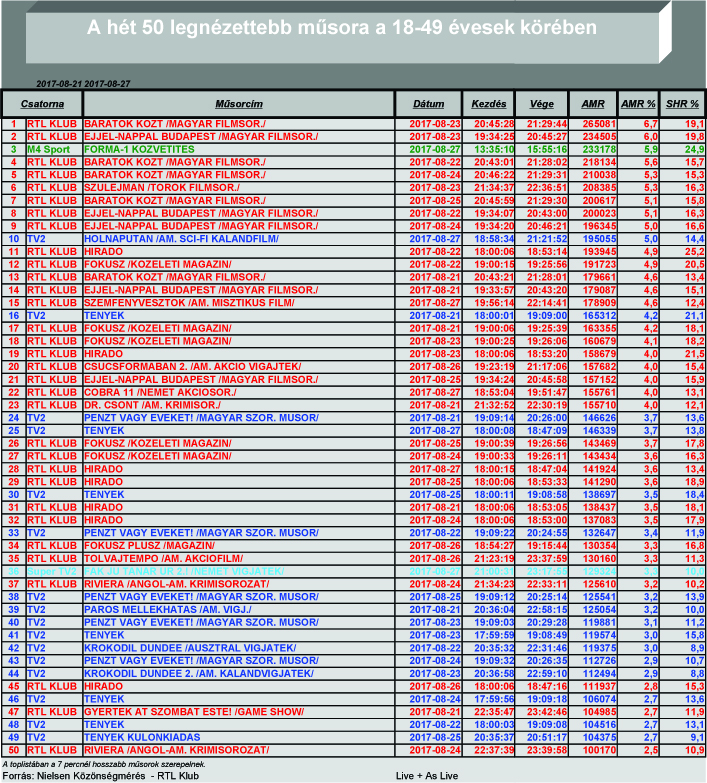707x783 pixels.
Task: Click the rank number 36
Action: pyautogui.click(x=13, y=571)
